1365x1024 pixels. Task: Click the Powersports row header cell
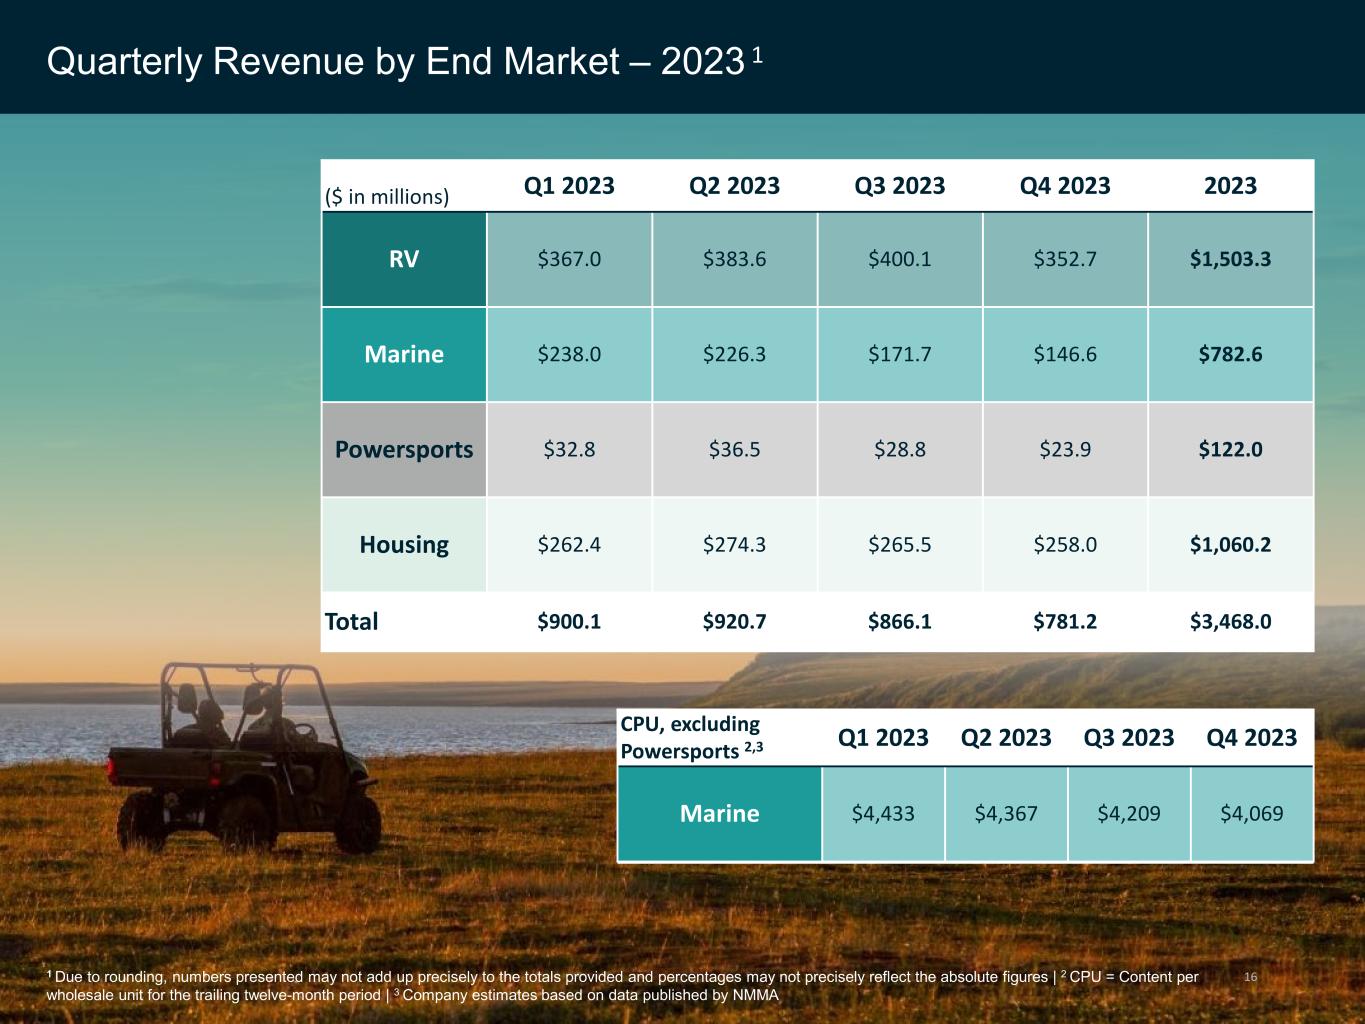pos(404,449)
